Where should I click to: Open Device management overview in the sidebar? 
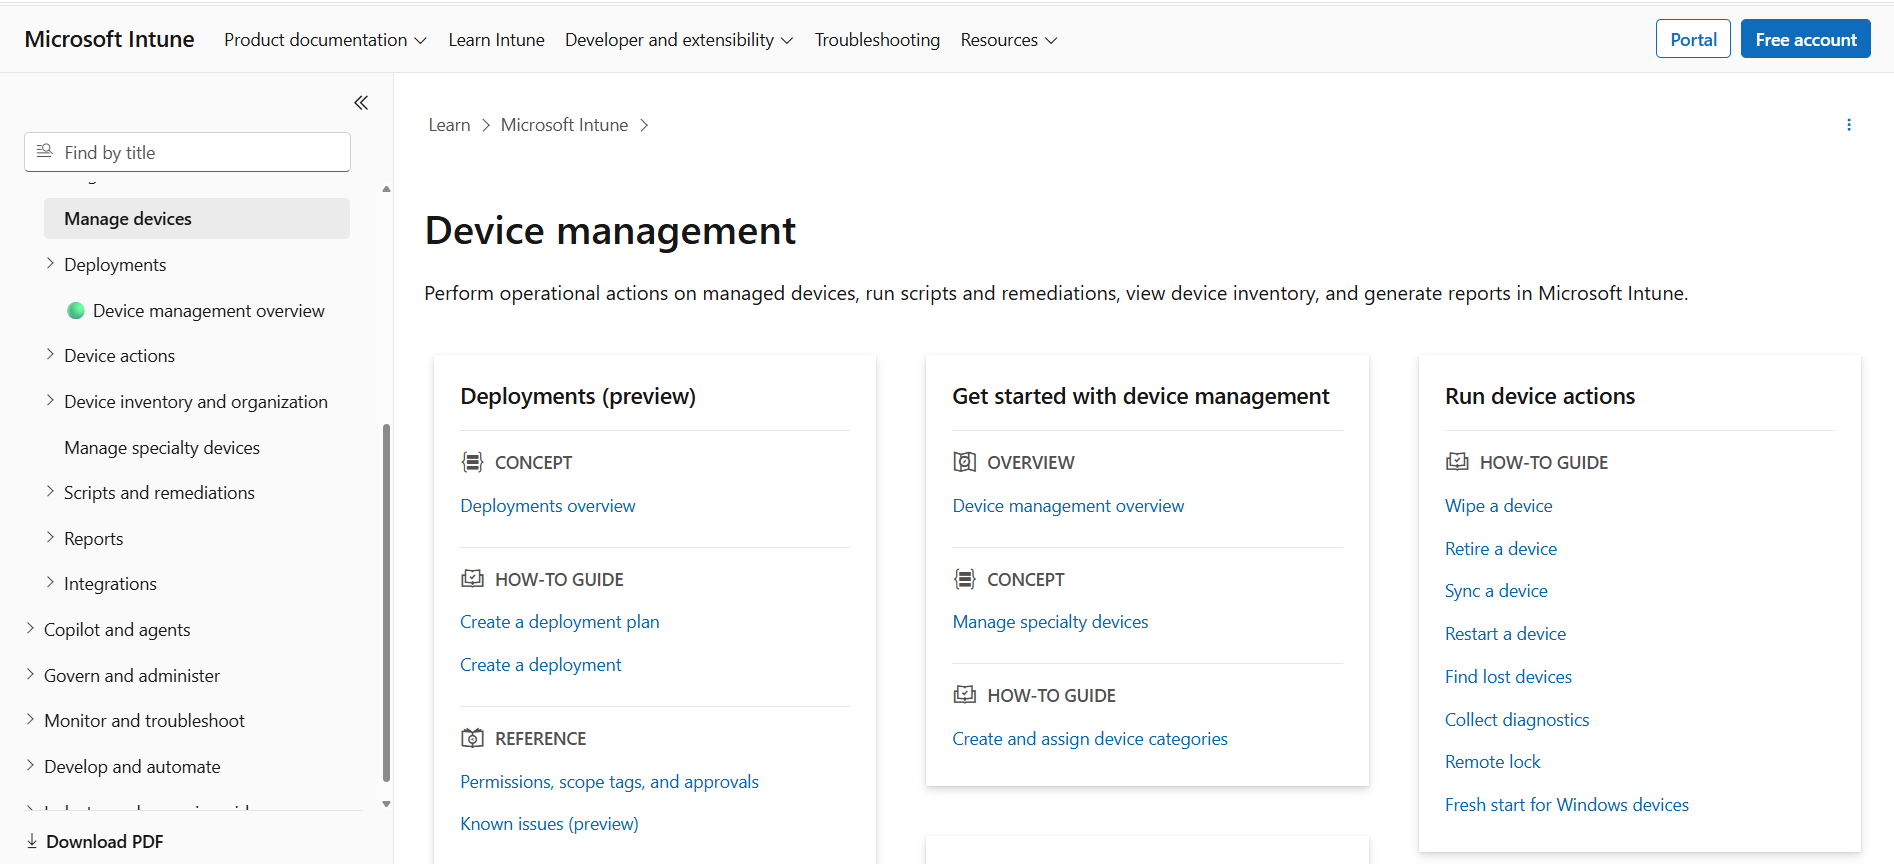(208, 310)
